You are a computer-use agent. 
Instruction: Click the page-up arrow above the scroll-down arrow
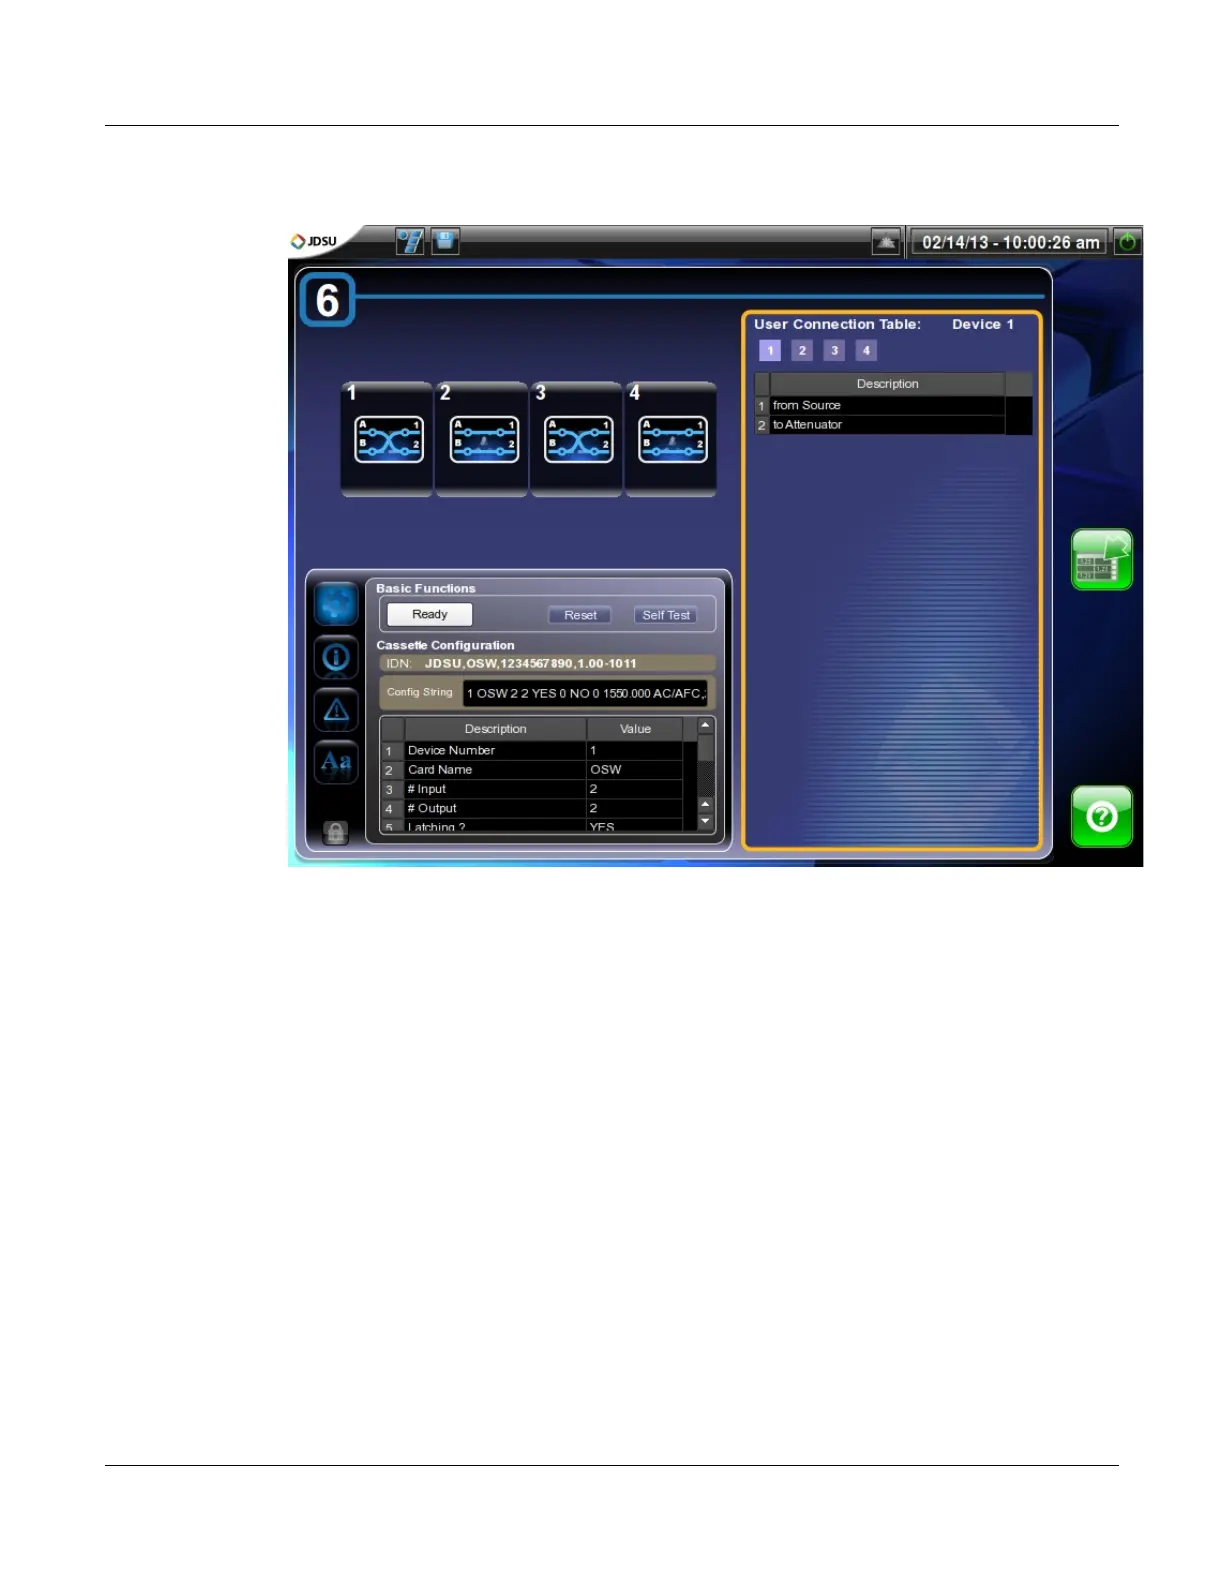[x=705, y=804]
